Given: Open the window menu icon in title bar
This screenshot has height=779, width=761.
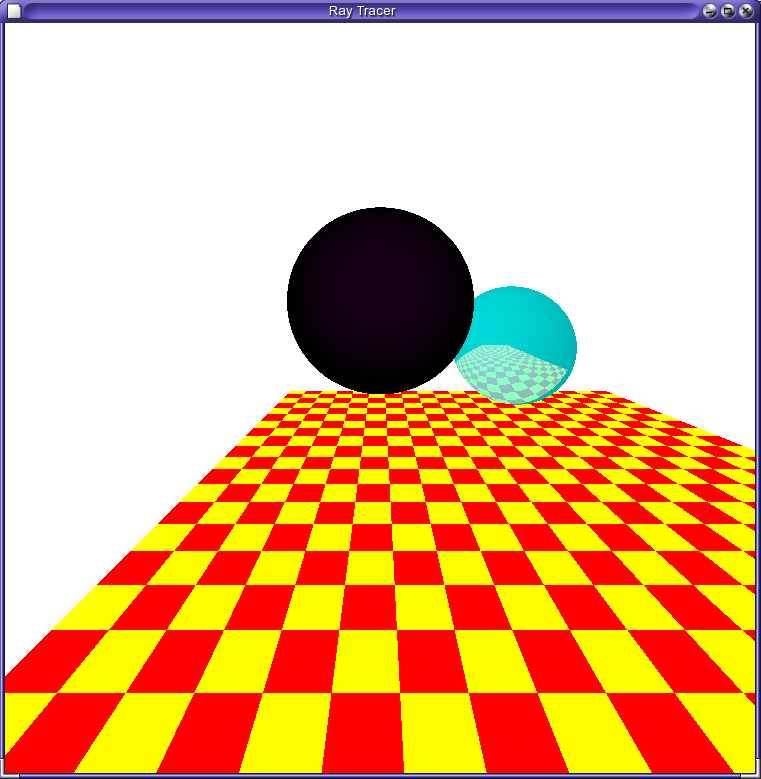Looking at the screenshot, I should click(x=14, y=11).
